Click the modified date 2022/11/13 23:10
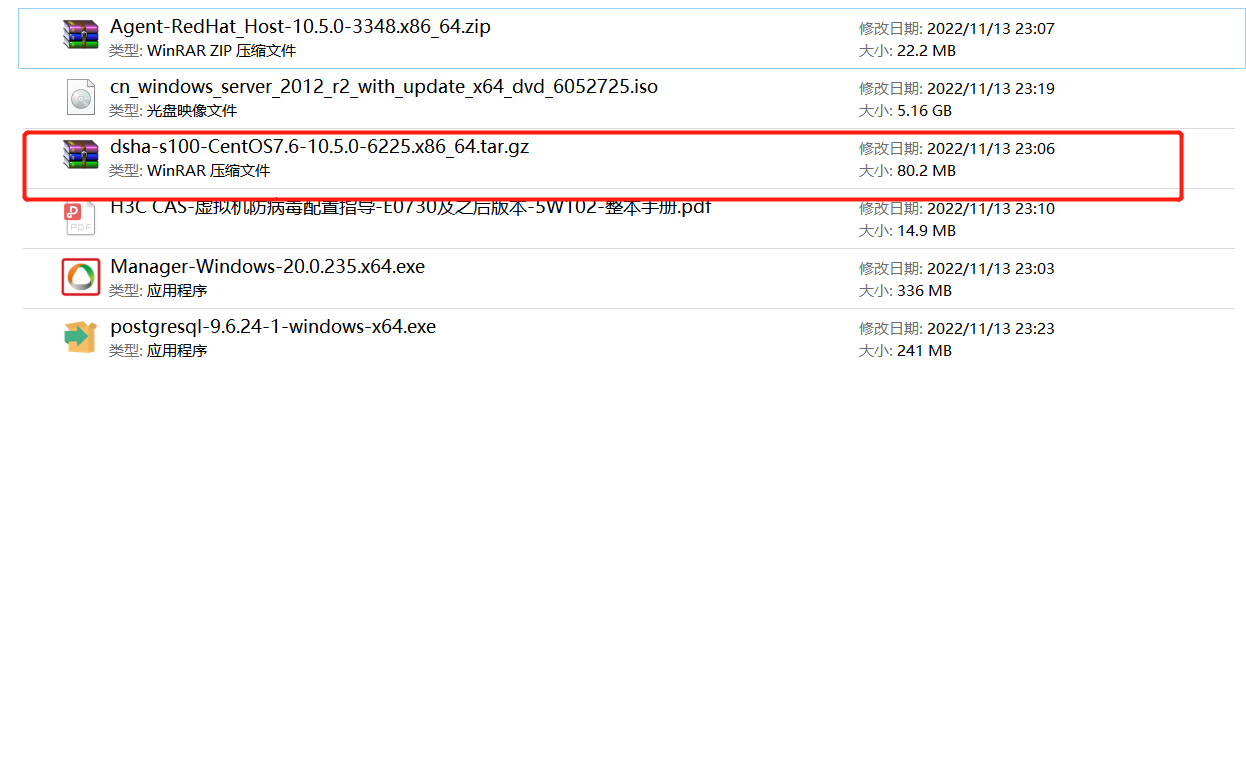1246x769 pixels. [991, 209]
